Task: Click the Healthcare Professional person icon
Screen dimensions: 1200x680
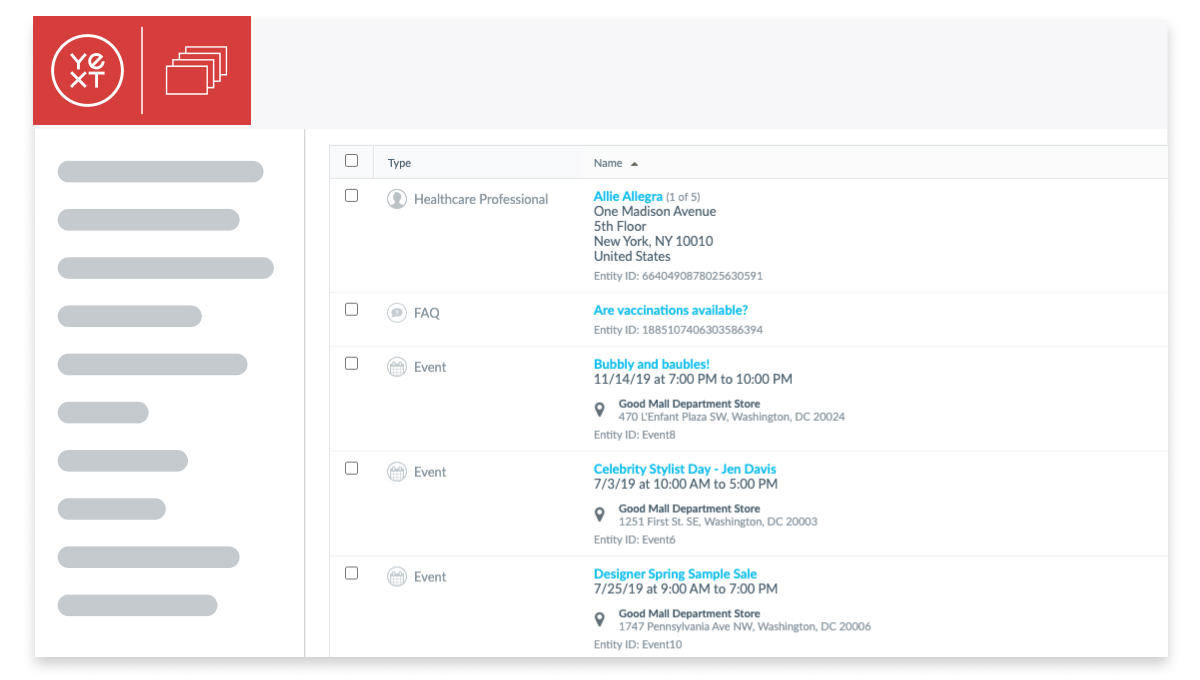Action: point(397,199)
